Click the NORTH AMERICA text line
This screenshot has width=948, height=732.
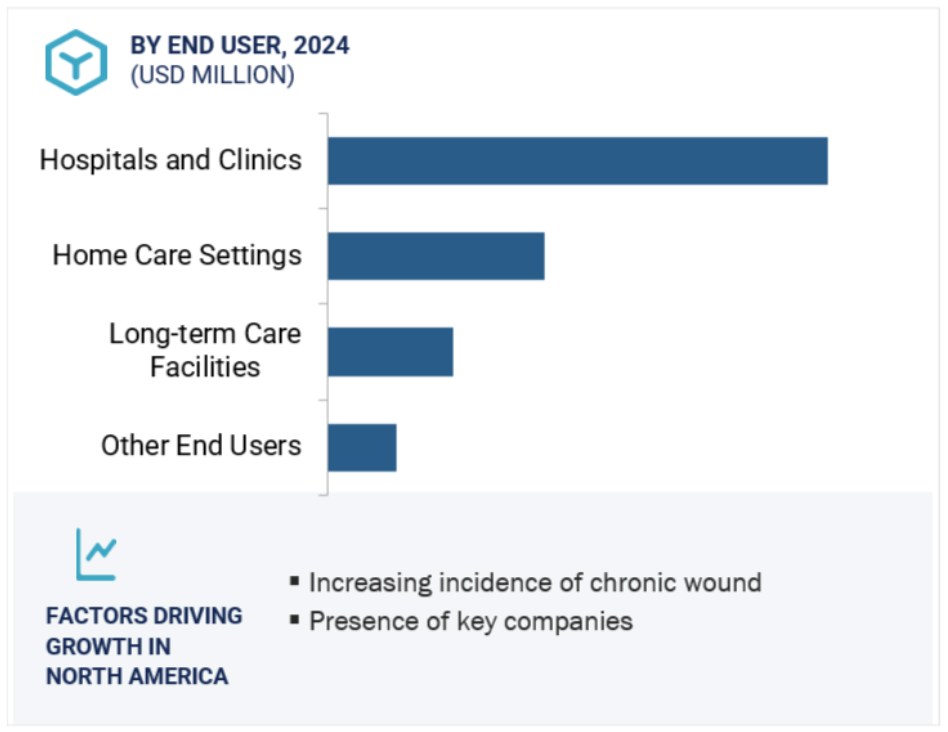pyautogui.click(x=137, y=676)
